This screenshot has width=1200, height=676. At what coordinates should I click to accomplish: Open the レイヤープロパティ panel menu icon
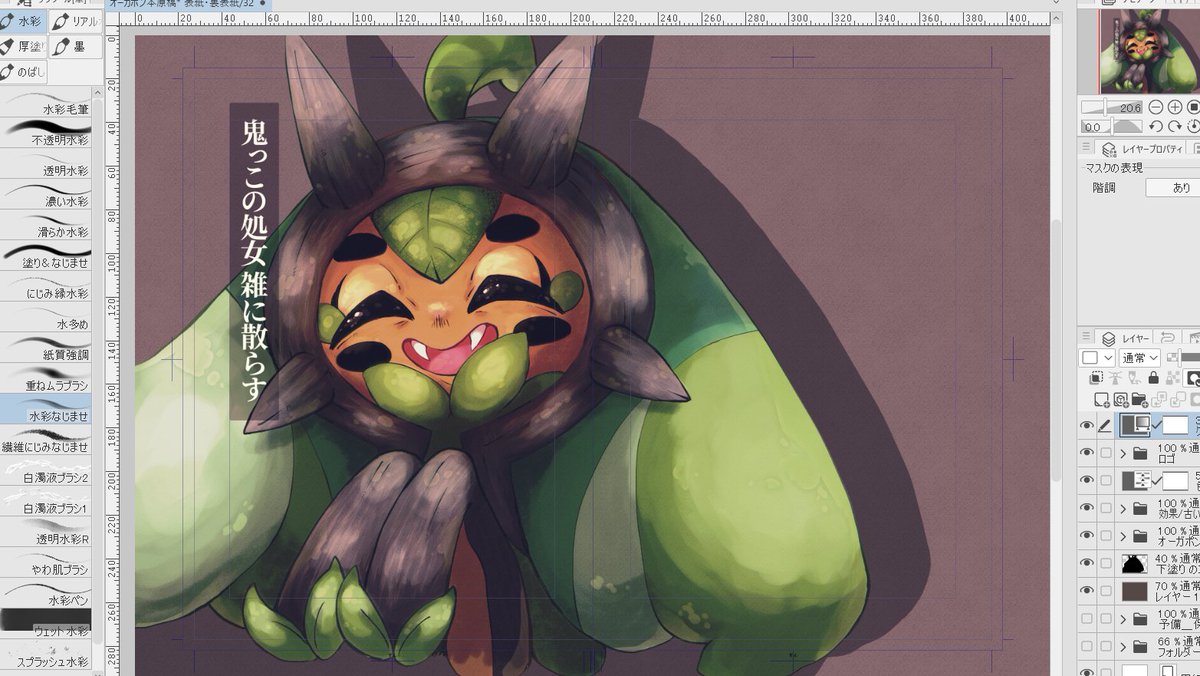(x=1087, y=148)
